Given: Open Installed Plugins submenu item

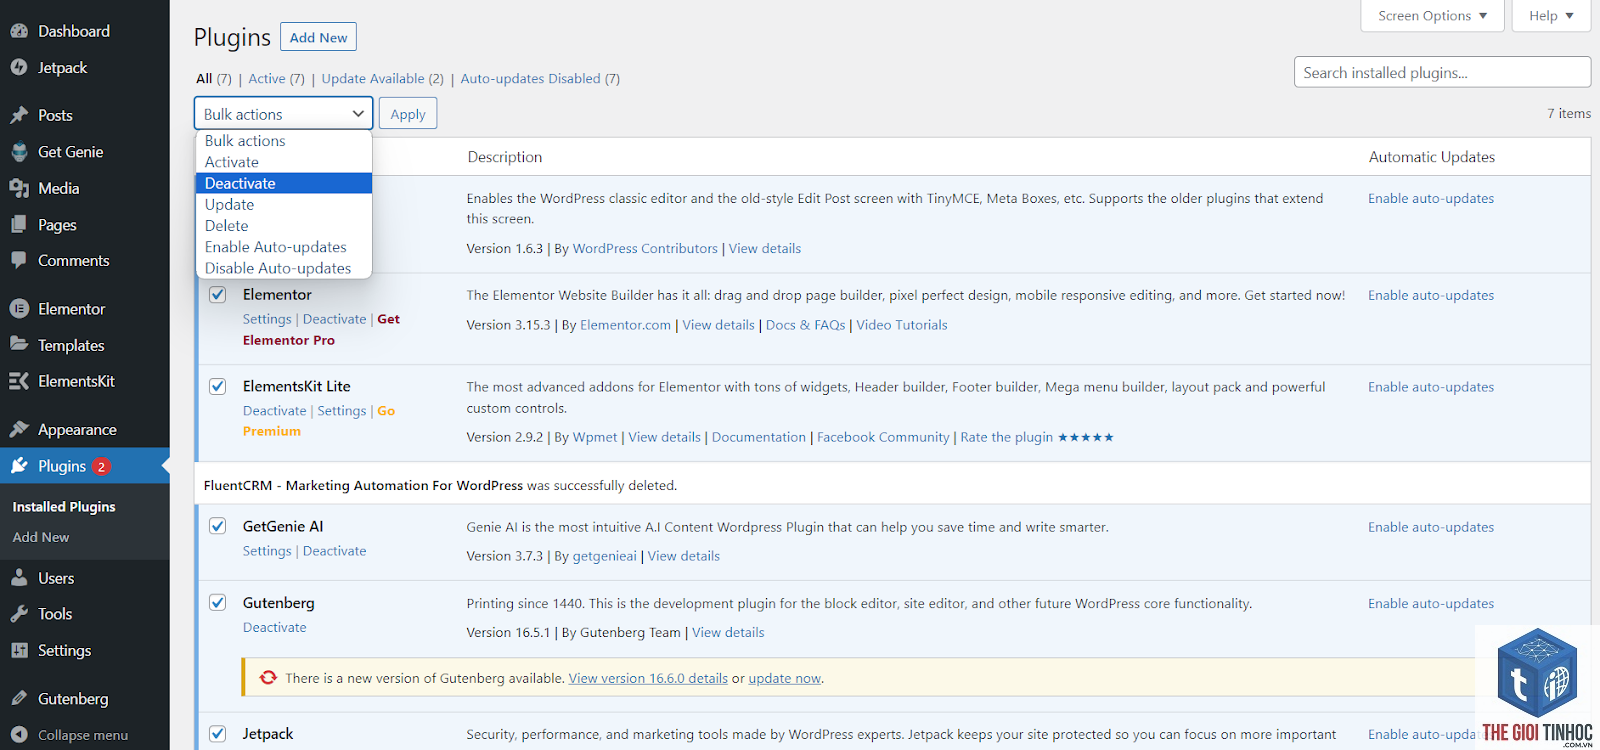Looking at the screenshot, I should tap(64, 507).
